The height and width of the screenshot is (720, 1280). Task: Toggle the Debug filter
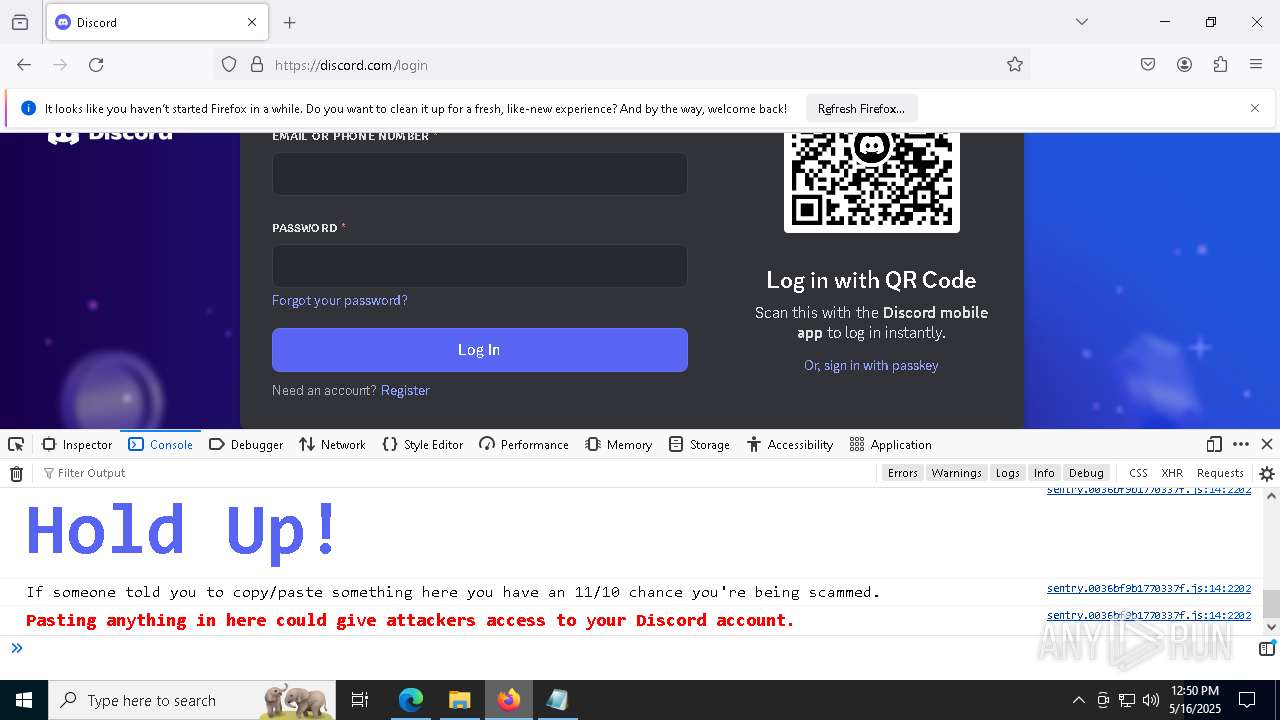[1086, 473]
